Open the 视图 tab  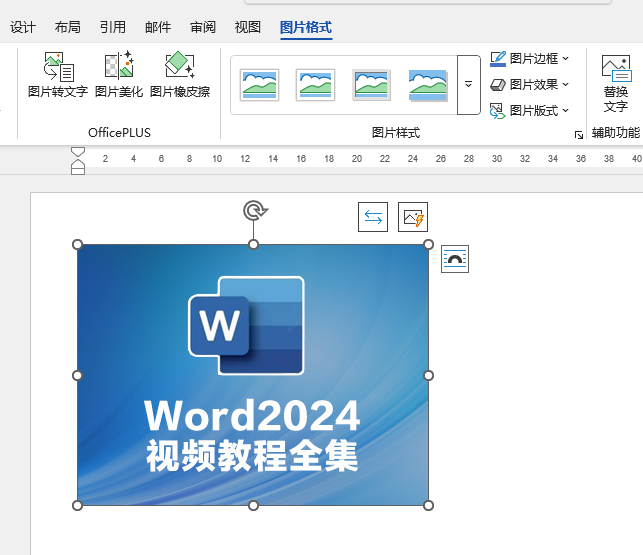click(248, 27)
